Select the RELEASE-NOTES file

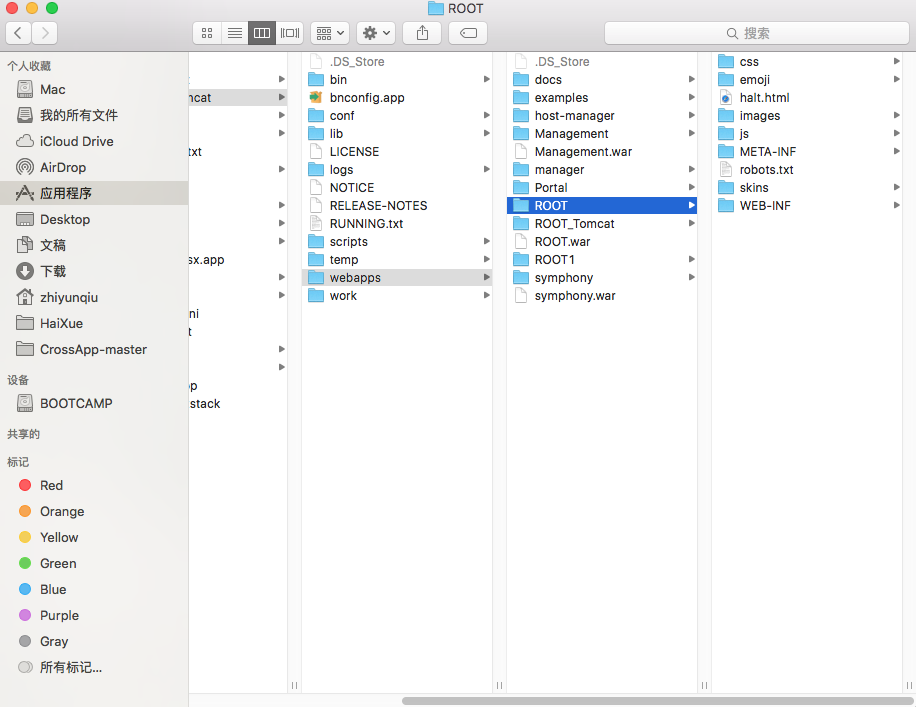click(x=397, y=206)
